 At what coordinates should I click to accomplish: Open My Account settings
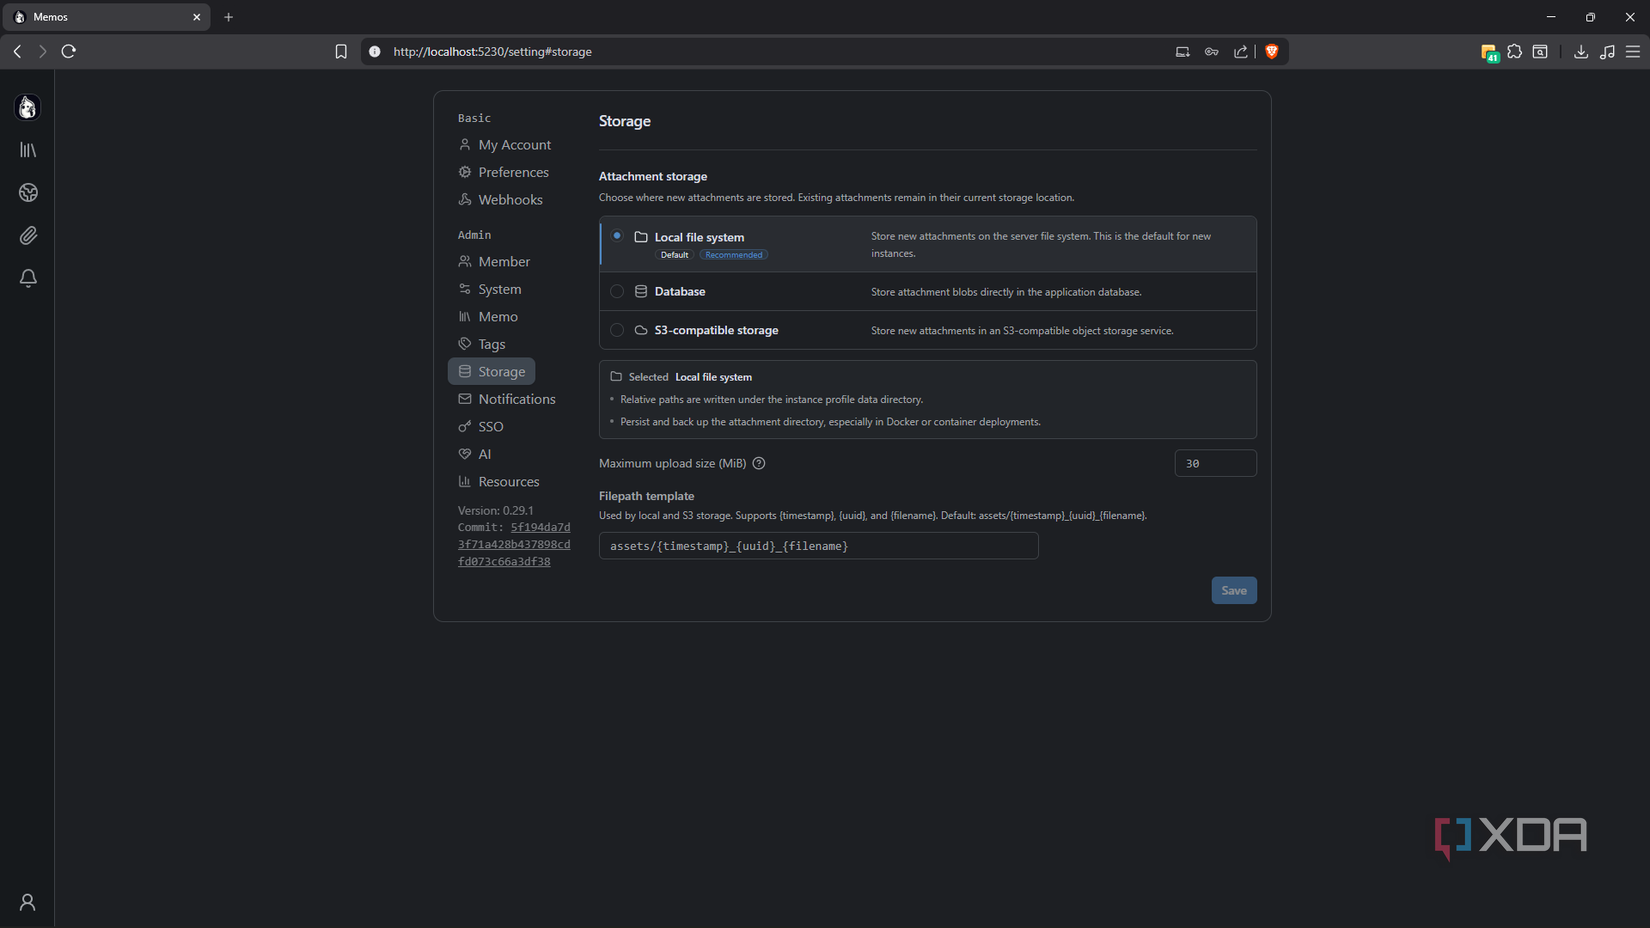pos(504,145)
